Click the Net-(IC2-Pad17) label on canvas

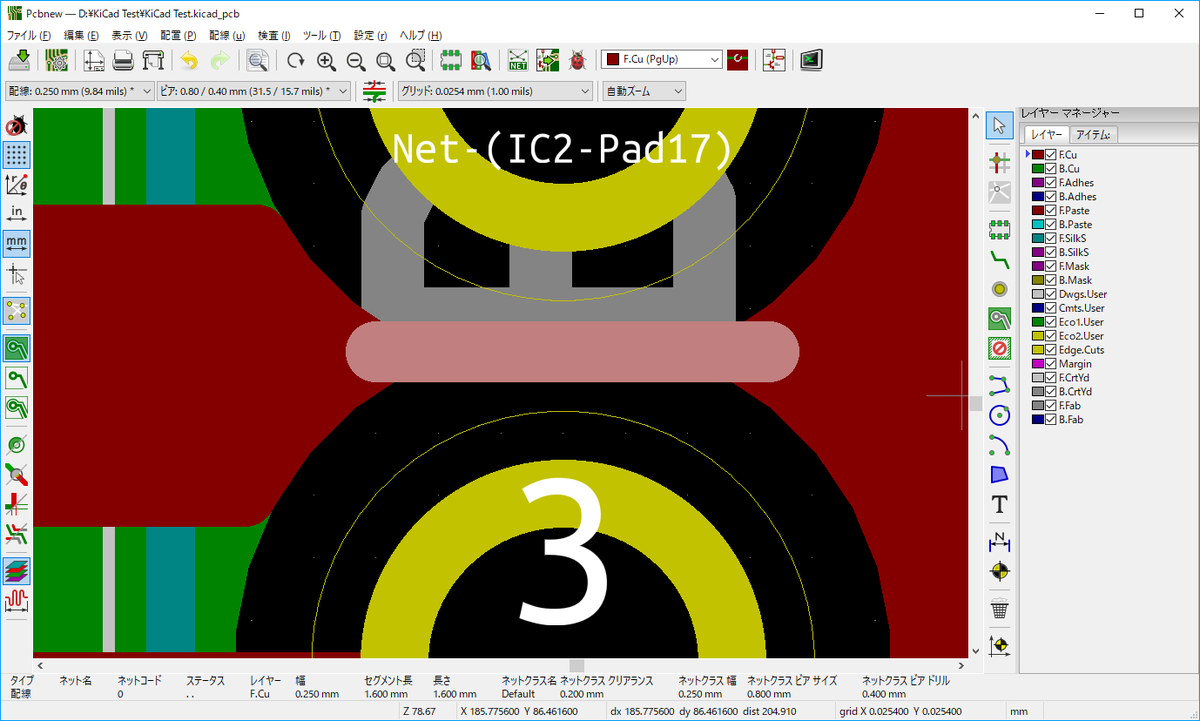point(563,148)
